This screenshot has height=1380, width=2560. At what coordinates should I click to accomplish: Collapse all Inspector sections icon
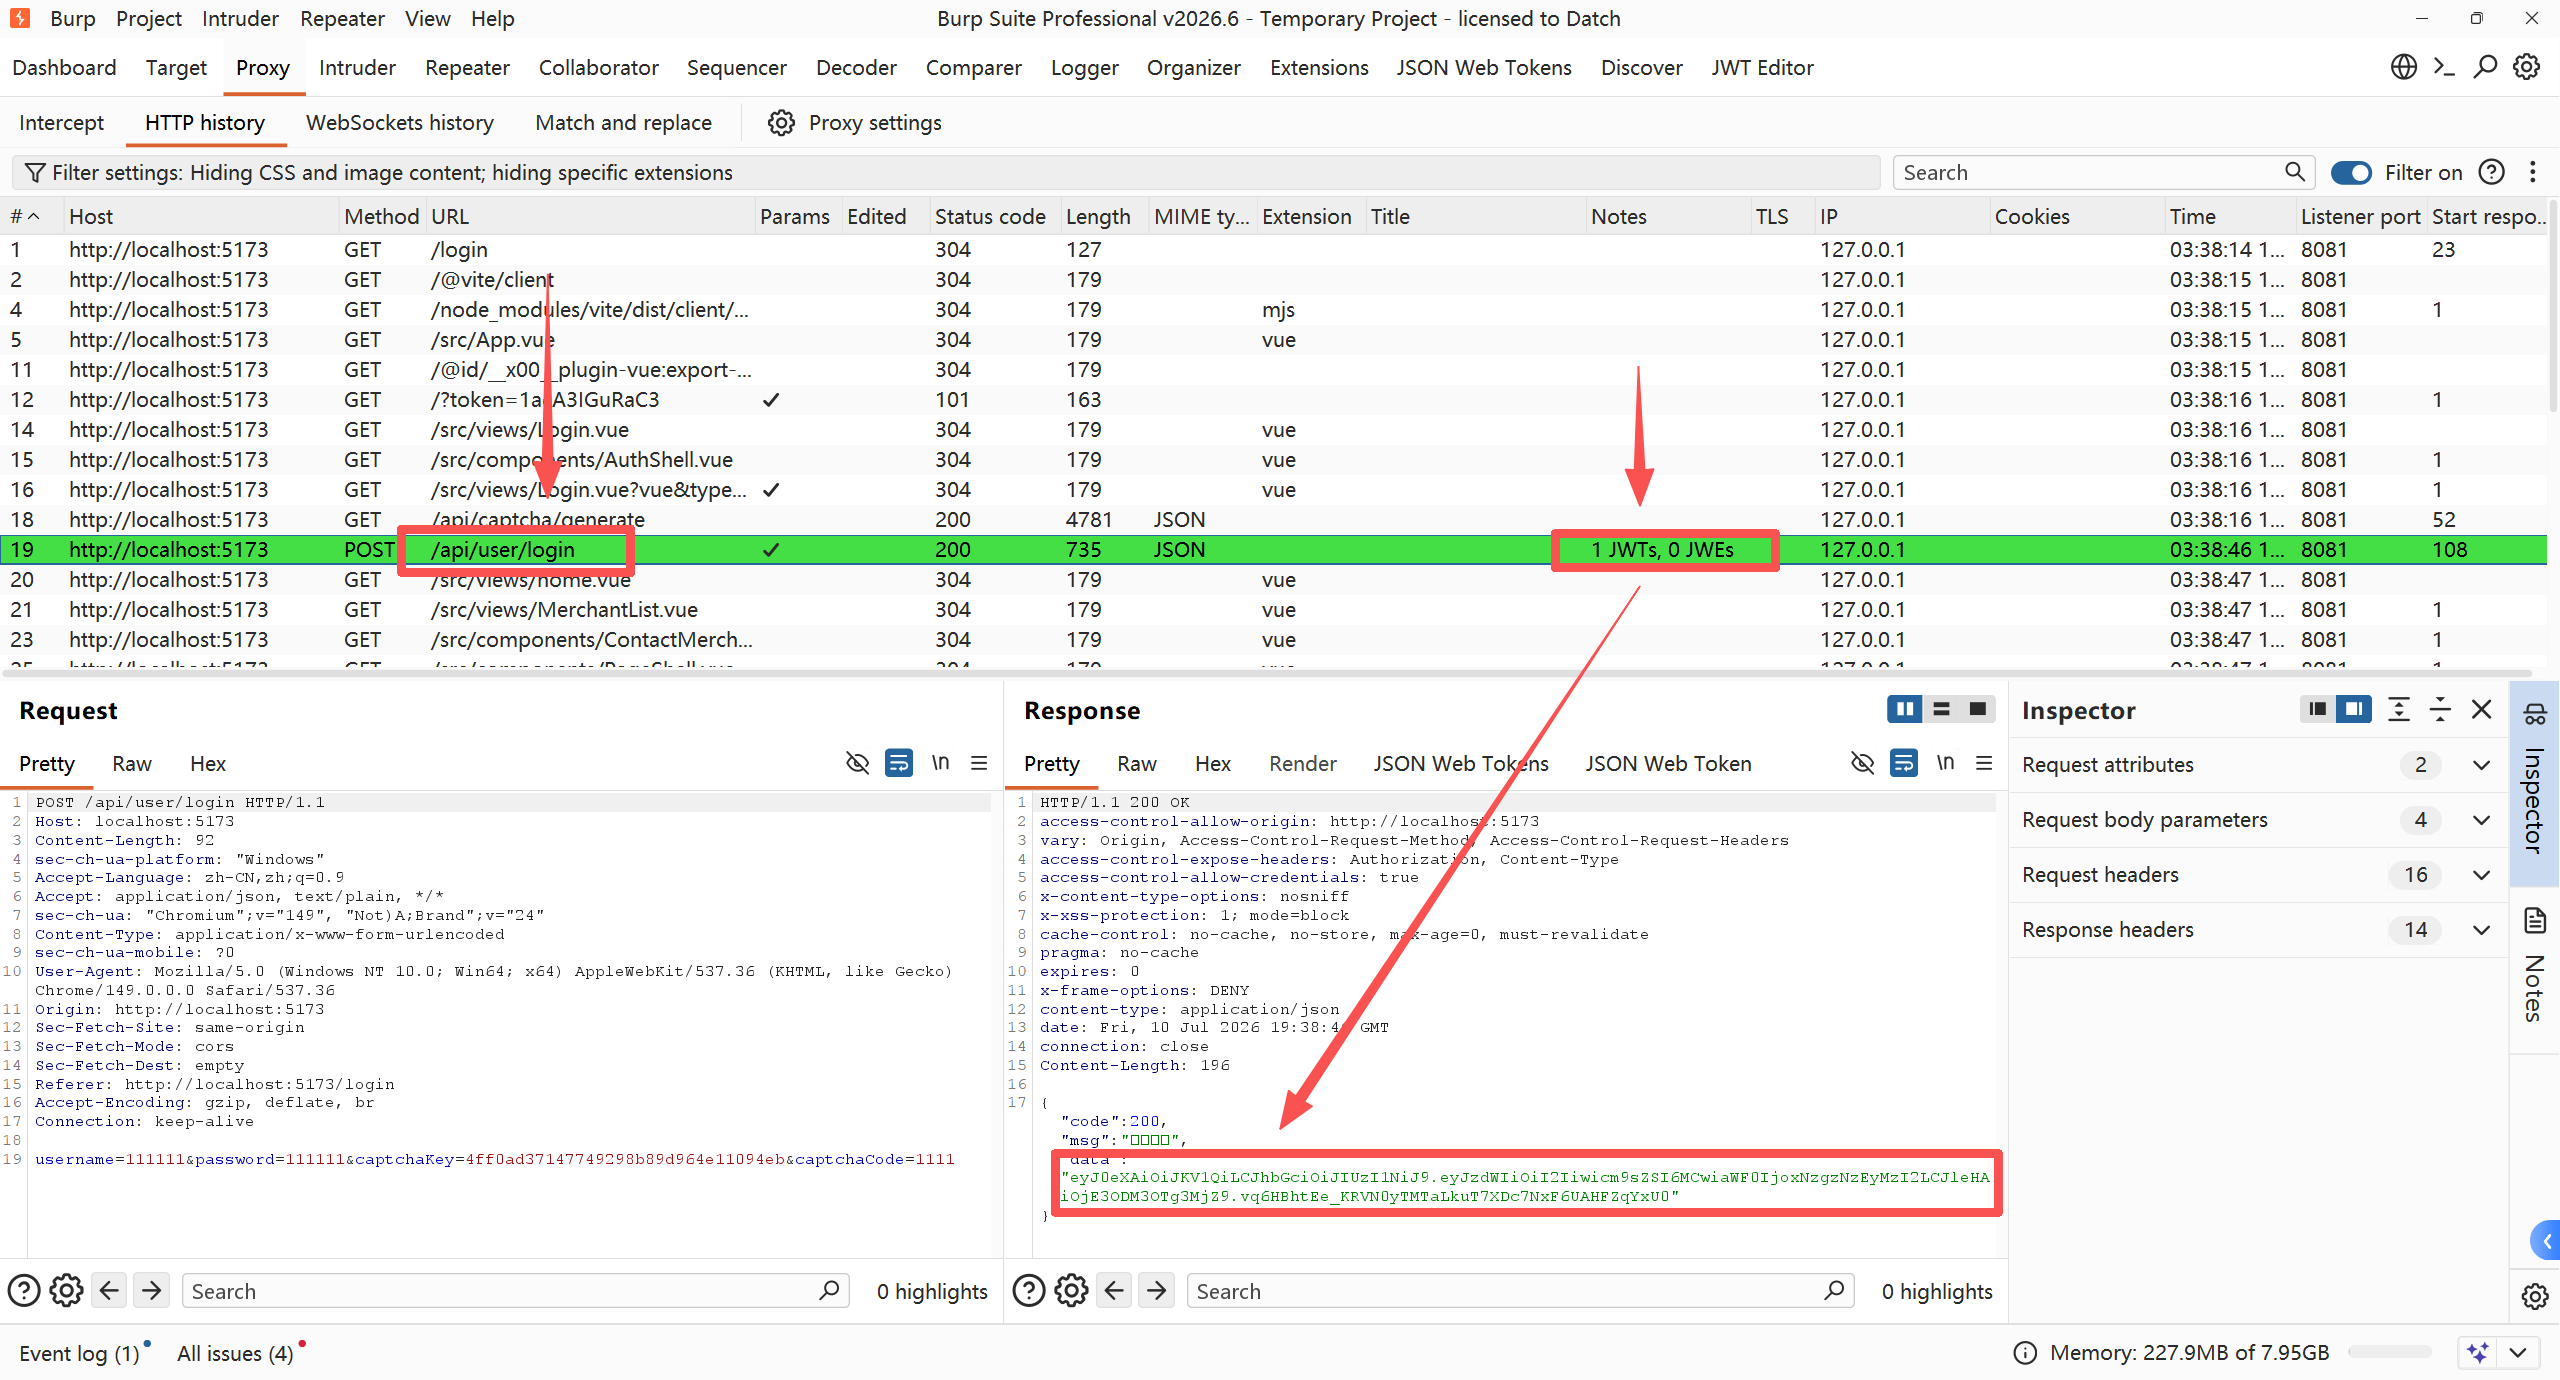pyautogui.click(x=2440, y=709)
